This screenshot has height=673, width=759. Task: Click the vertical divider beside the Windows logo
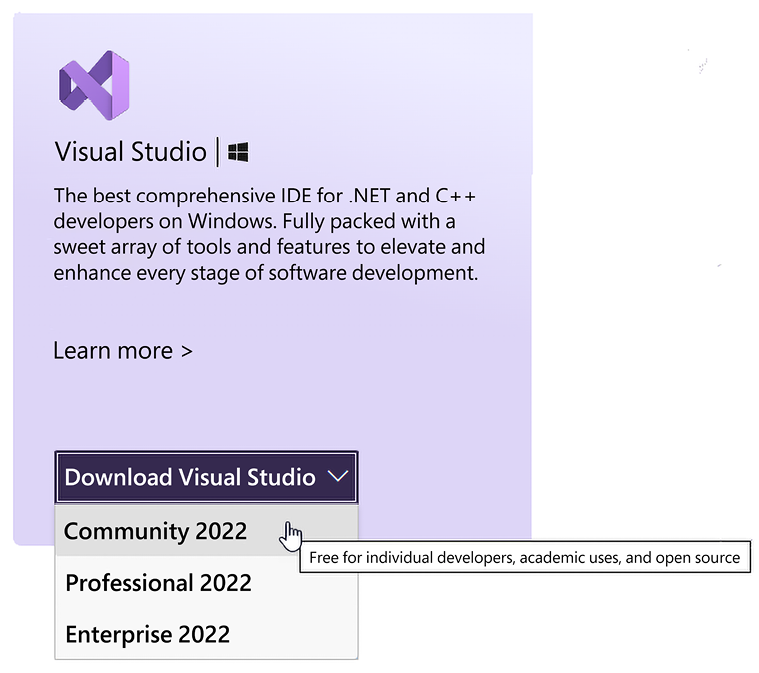click(x=217, y=152)
